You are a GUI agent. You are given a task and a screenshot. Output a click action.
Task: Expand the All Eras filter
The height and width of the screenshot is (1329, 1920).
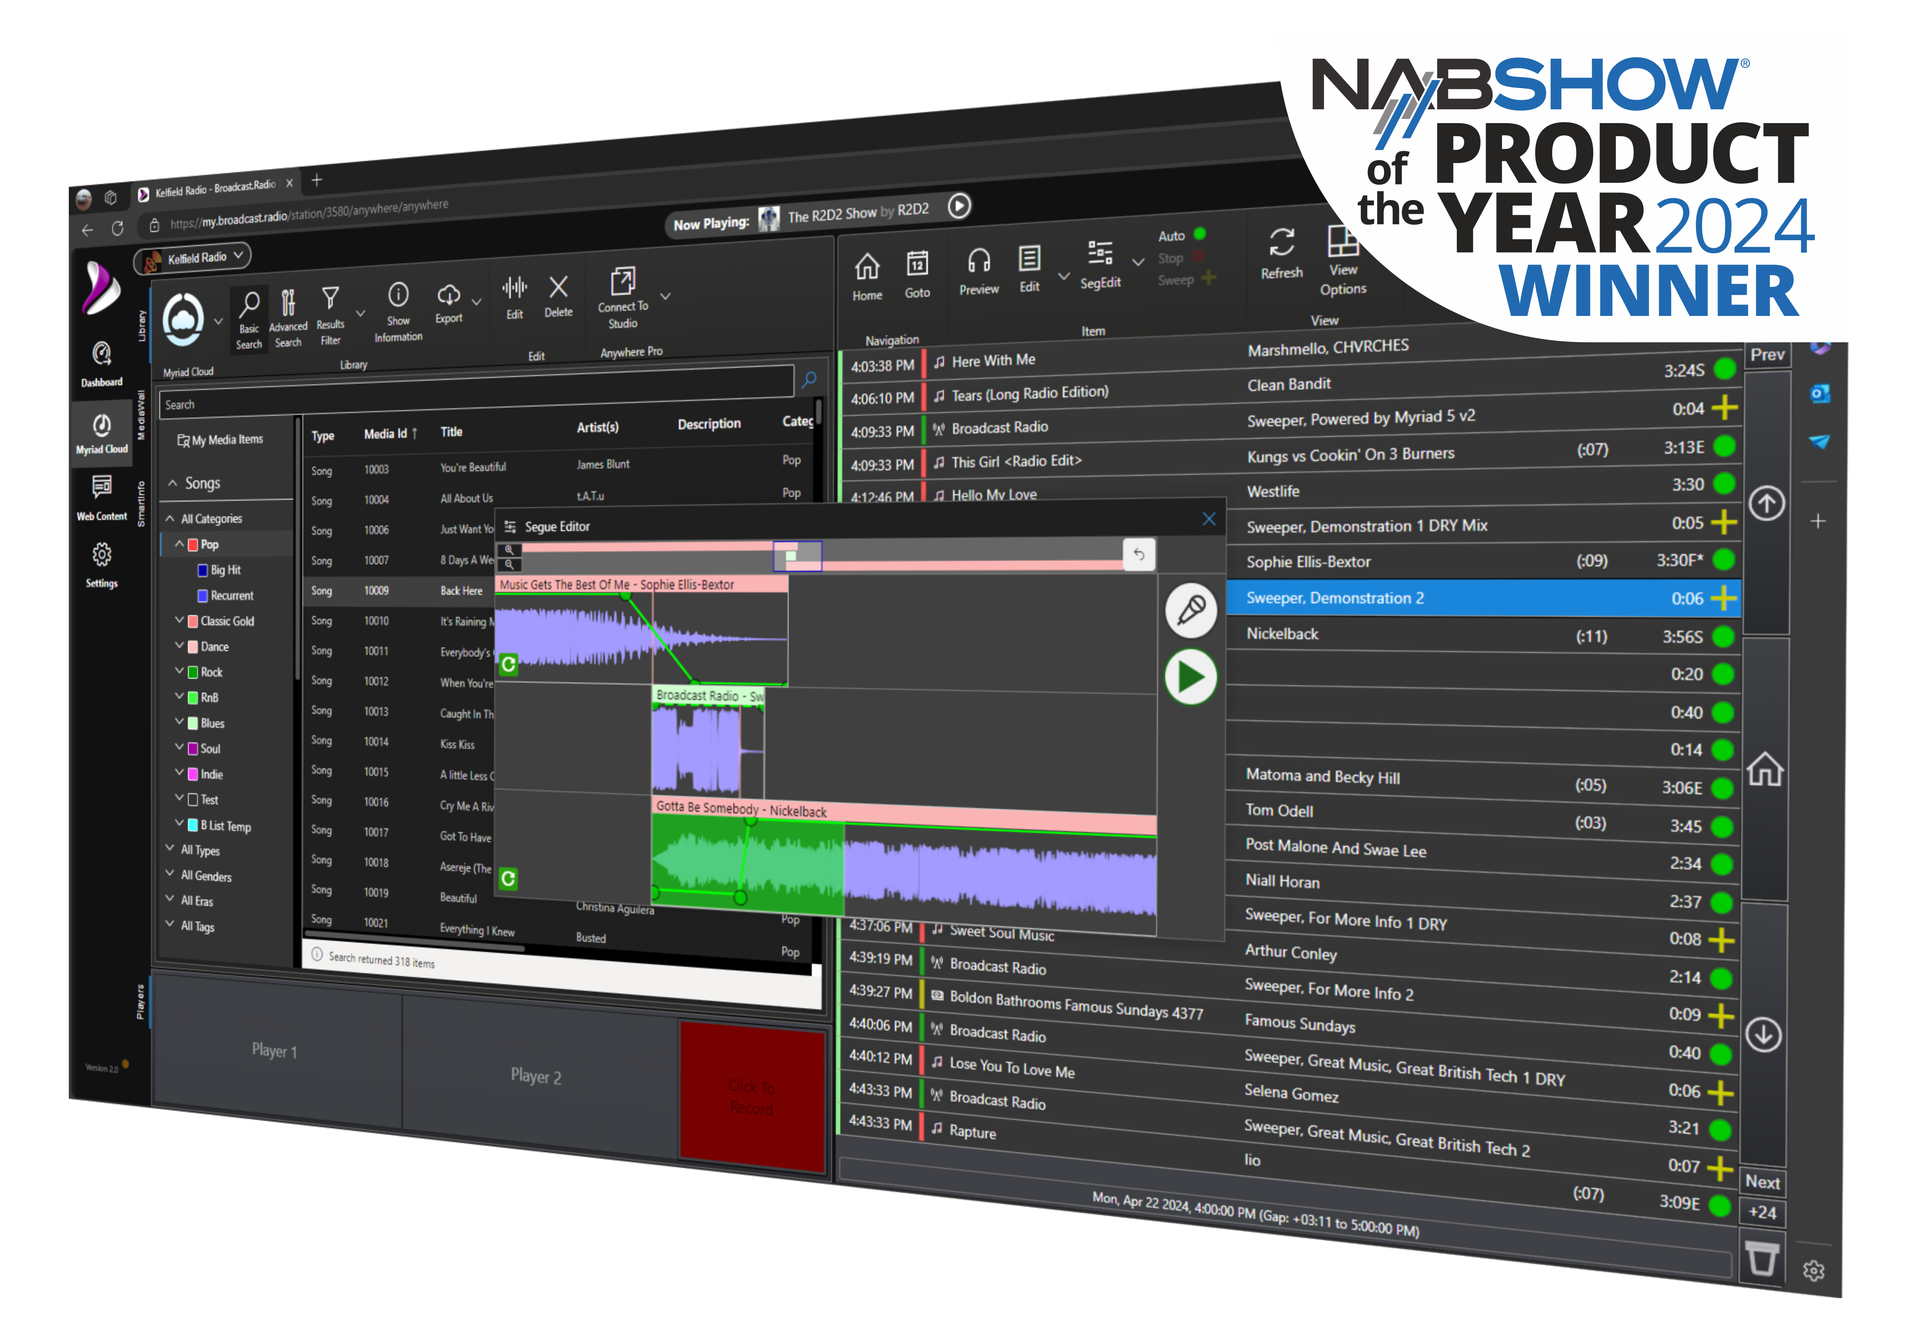click(x=170, y=899)
